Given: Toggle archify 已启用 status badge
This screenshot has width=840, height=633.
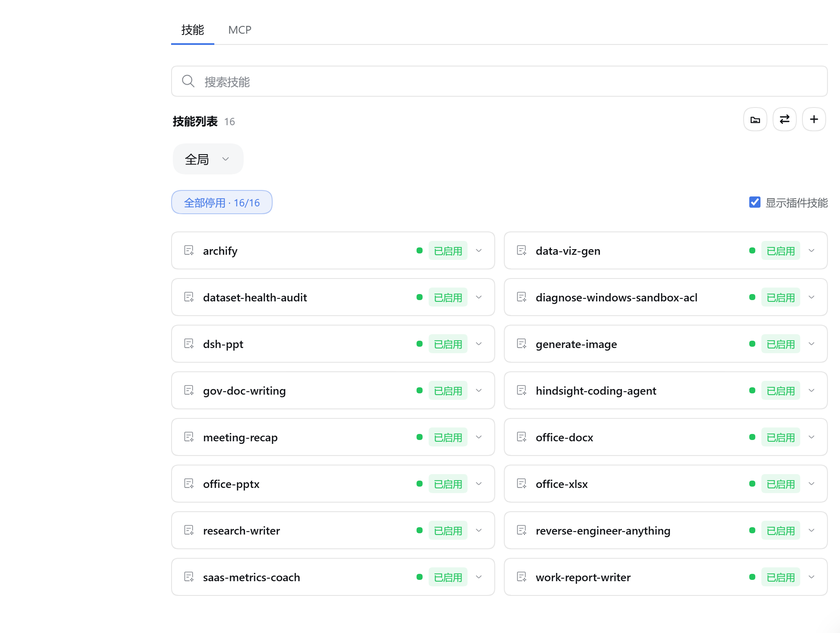Looking at the screenshot, I should 448,251.
